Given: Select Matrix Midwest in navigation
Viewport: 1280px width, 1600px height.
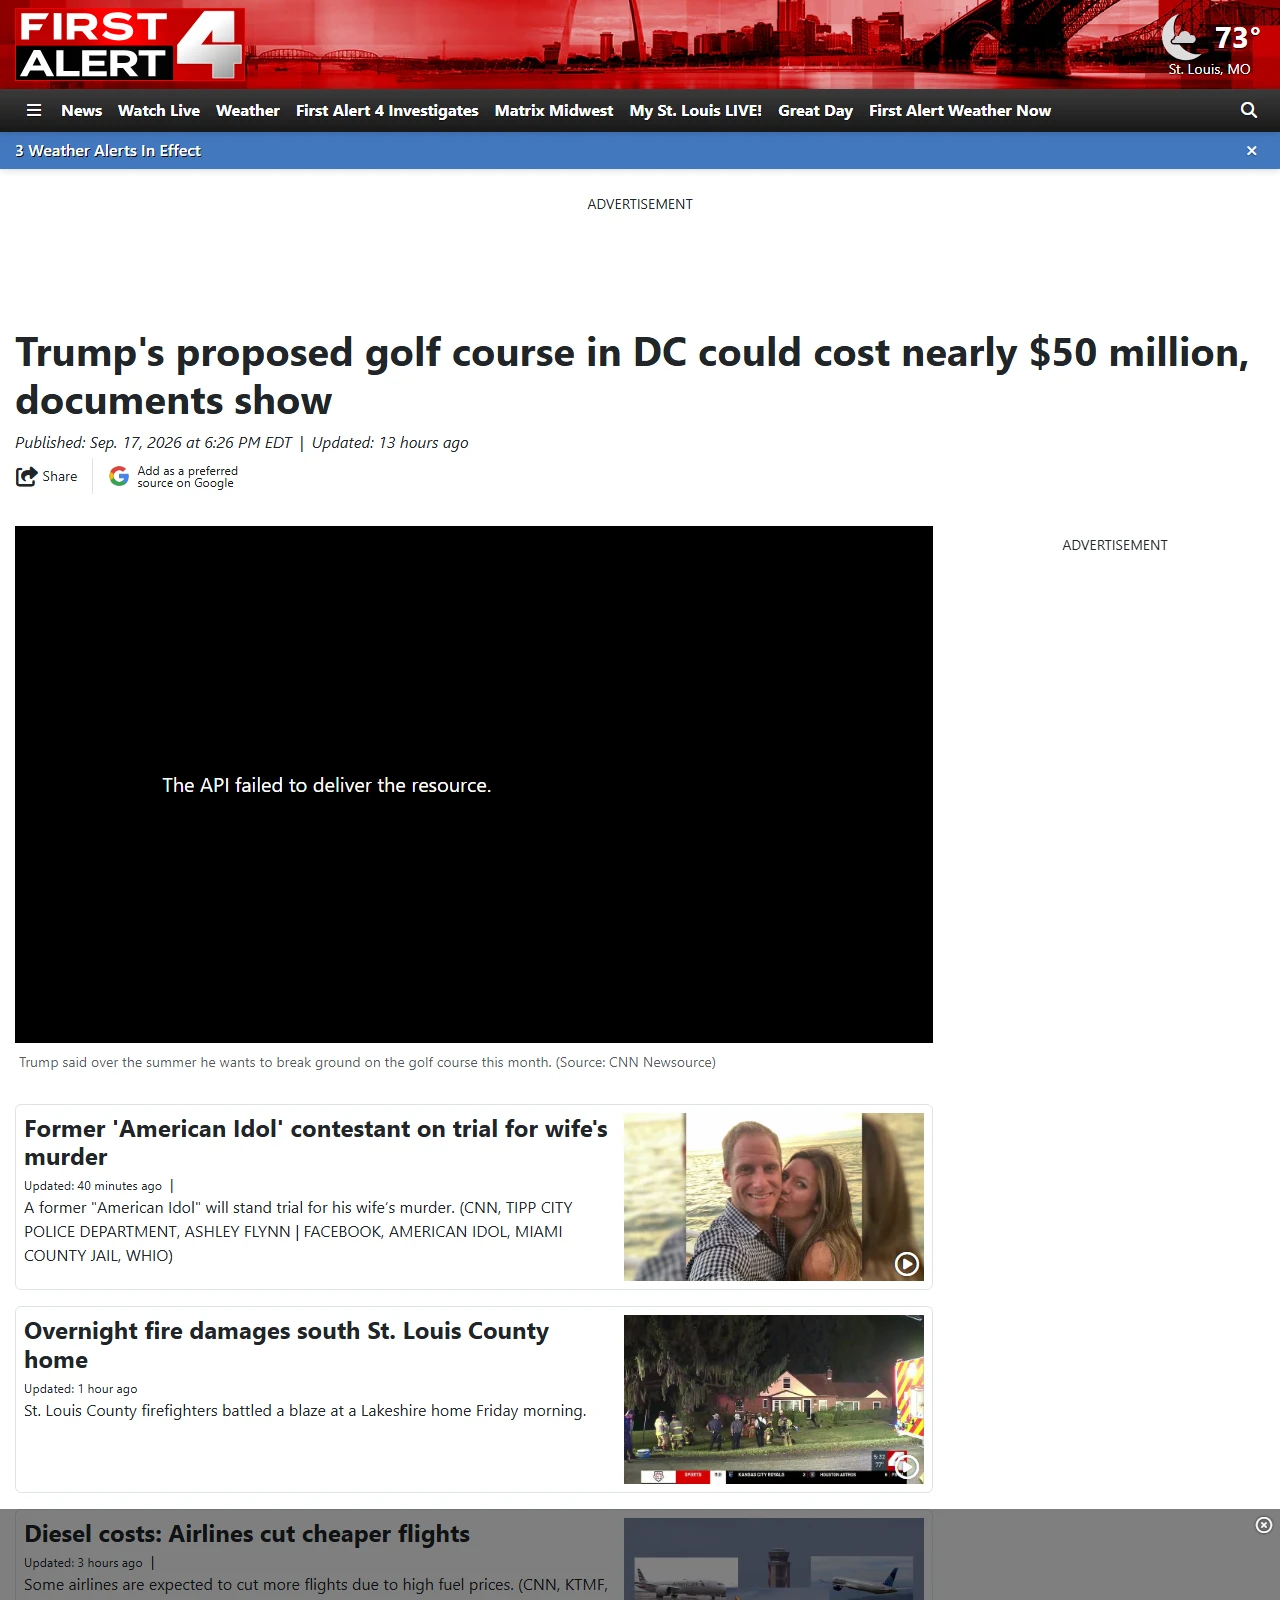Looking at the screenshot, I should tap(554, 111).
